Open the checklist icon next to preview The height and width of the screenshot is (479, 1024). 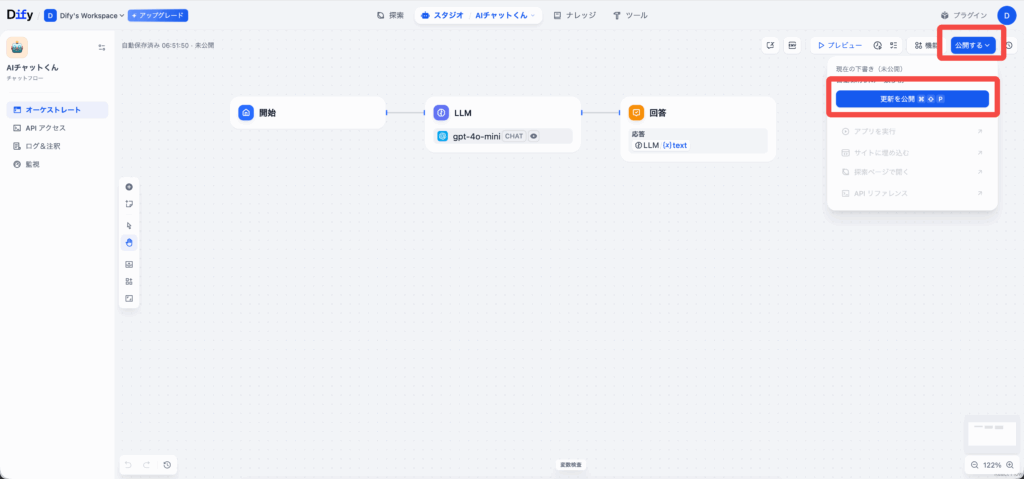894,45
